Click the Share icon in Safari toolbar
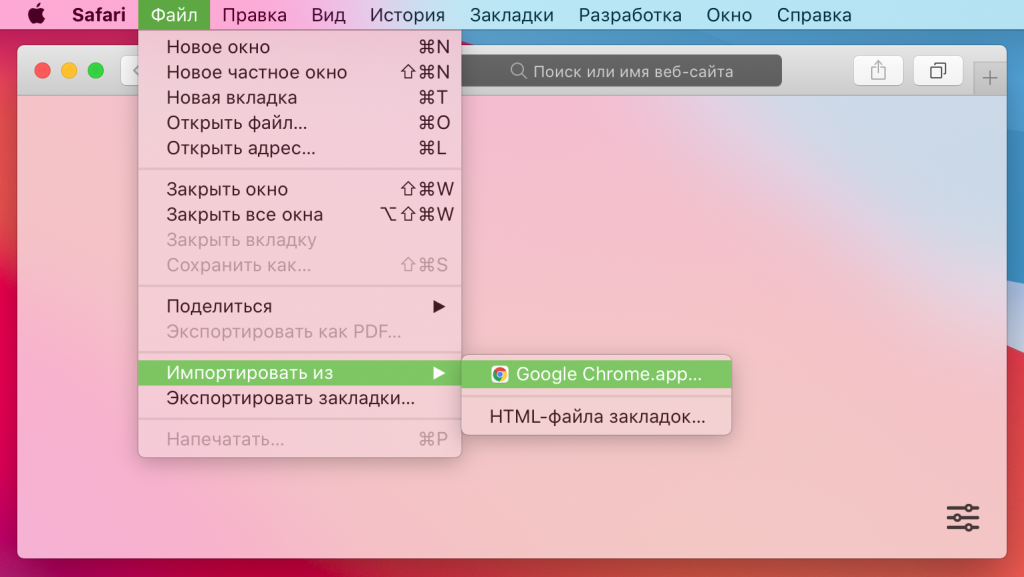Image resolution: width=1024 pixels, height=577 pixels. click(878, 71)
